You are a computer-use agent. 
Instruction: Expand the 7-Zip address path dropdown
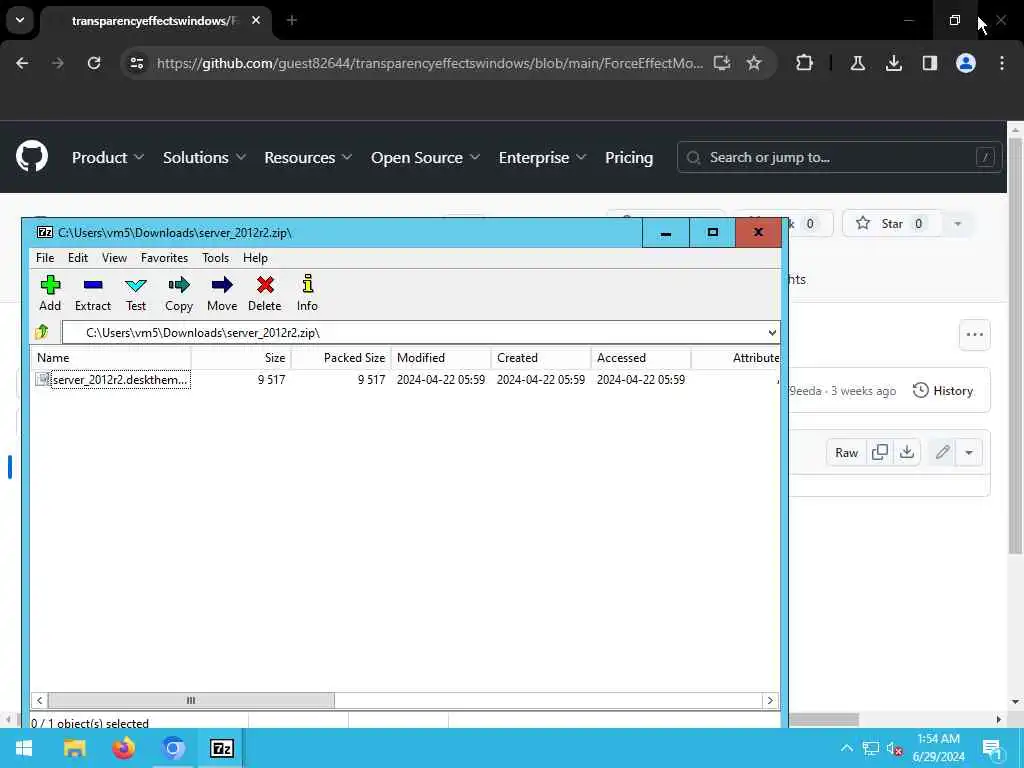772,332
